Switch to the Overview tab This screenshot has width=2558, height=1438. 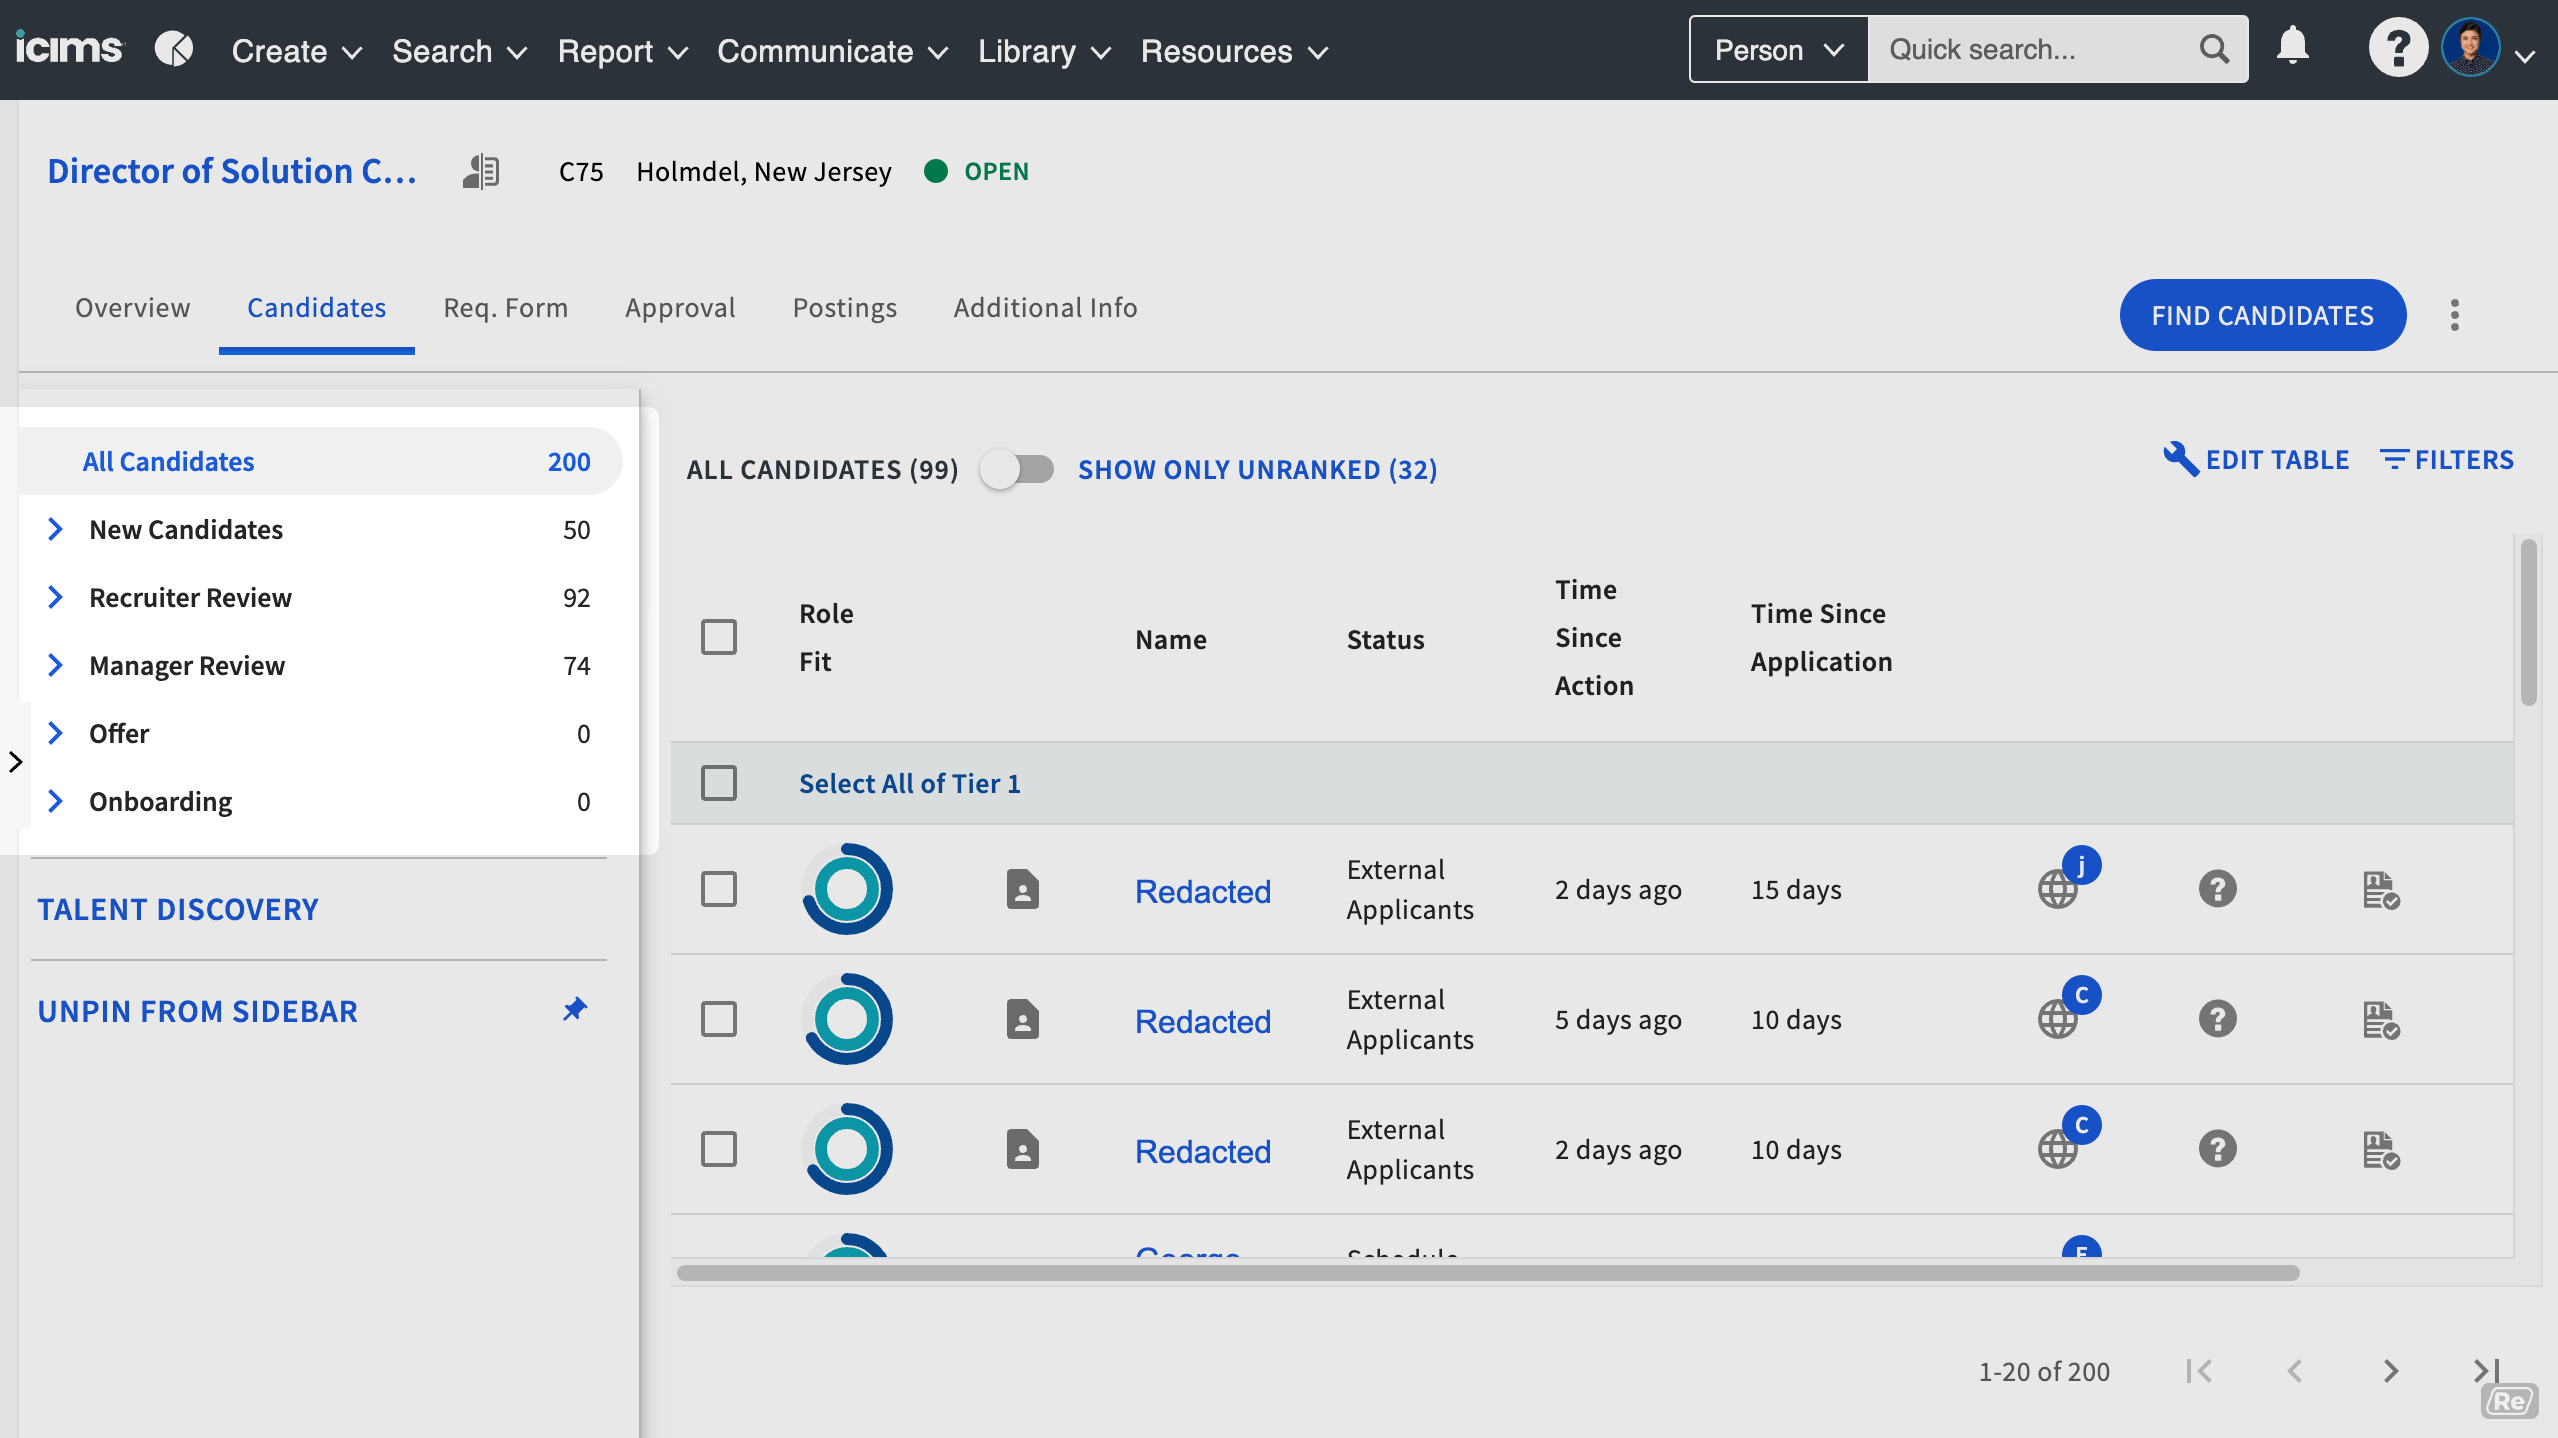132,308
